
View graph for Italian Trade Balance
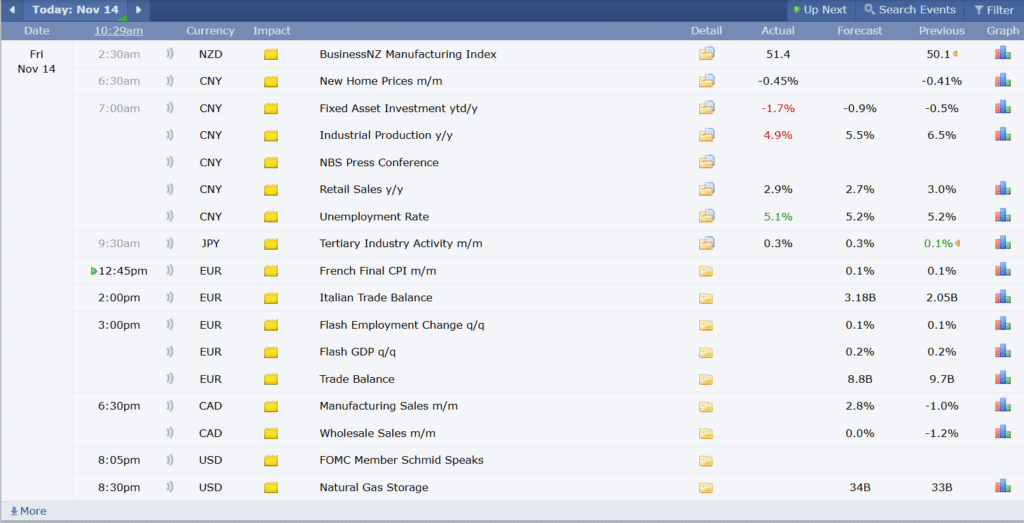[1002, 298]
